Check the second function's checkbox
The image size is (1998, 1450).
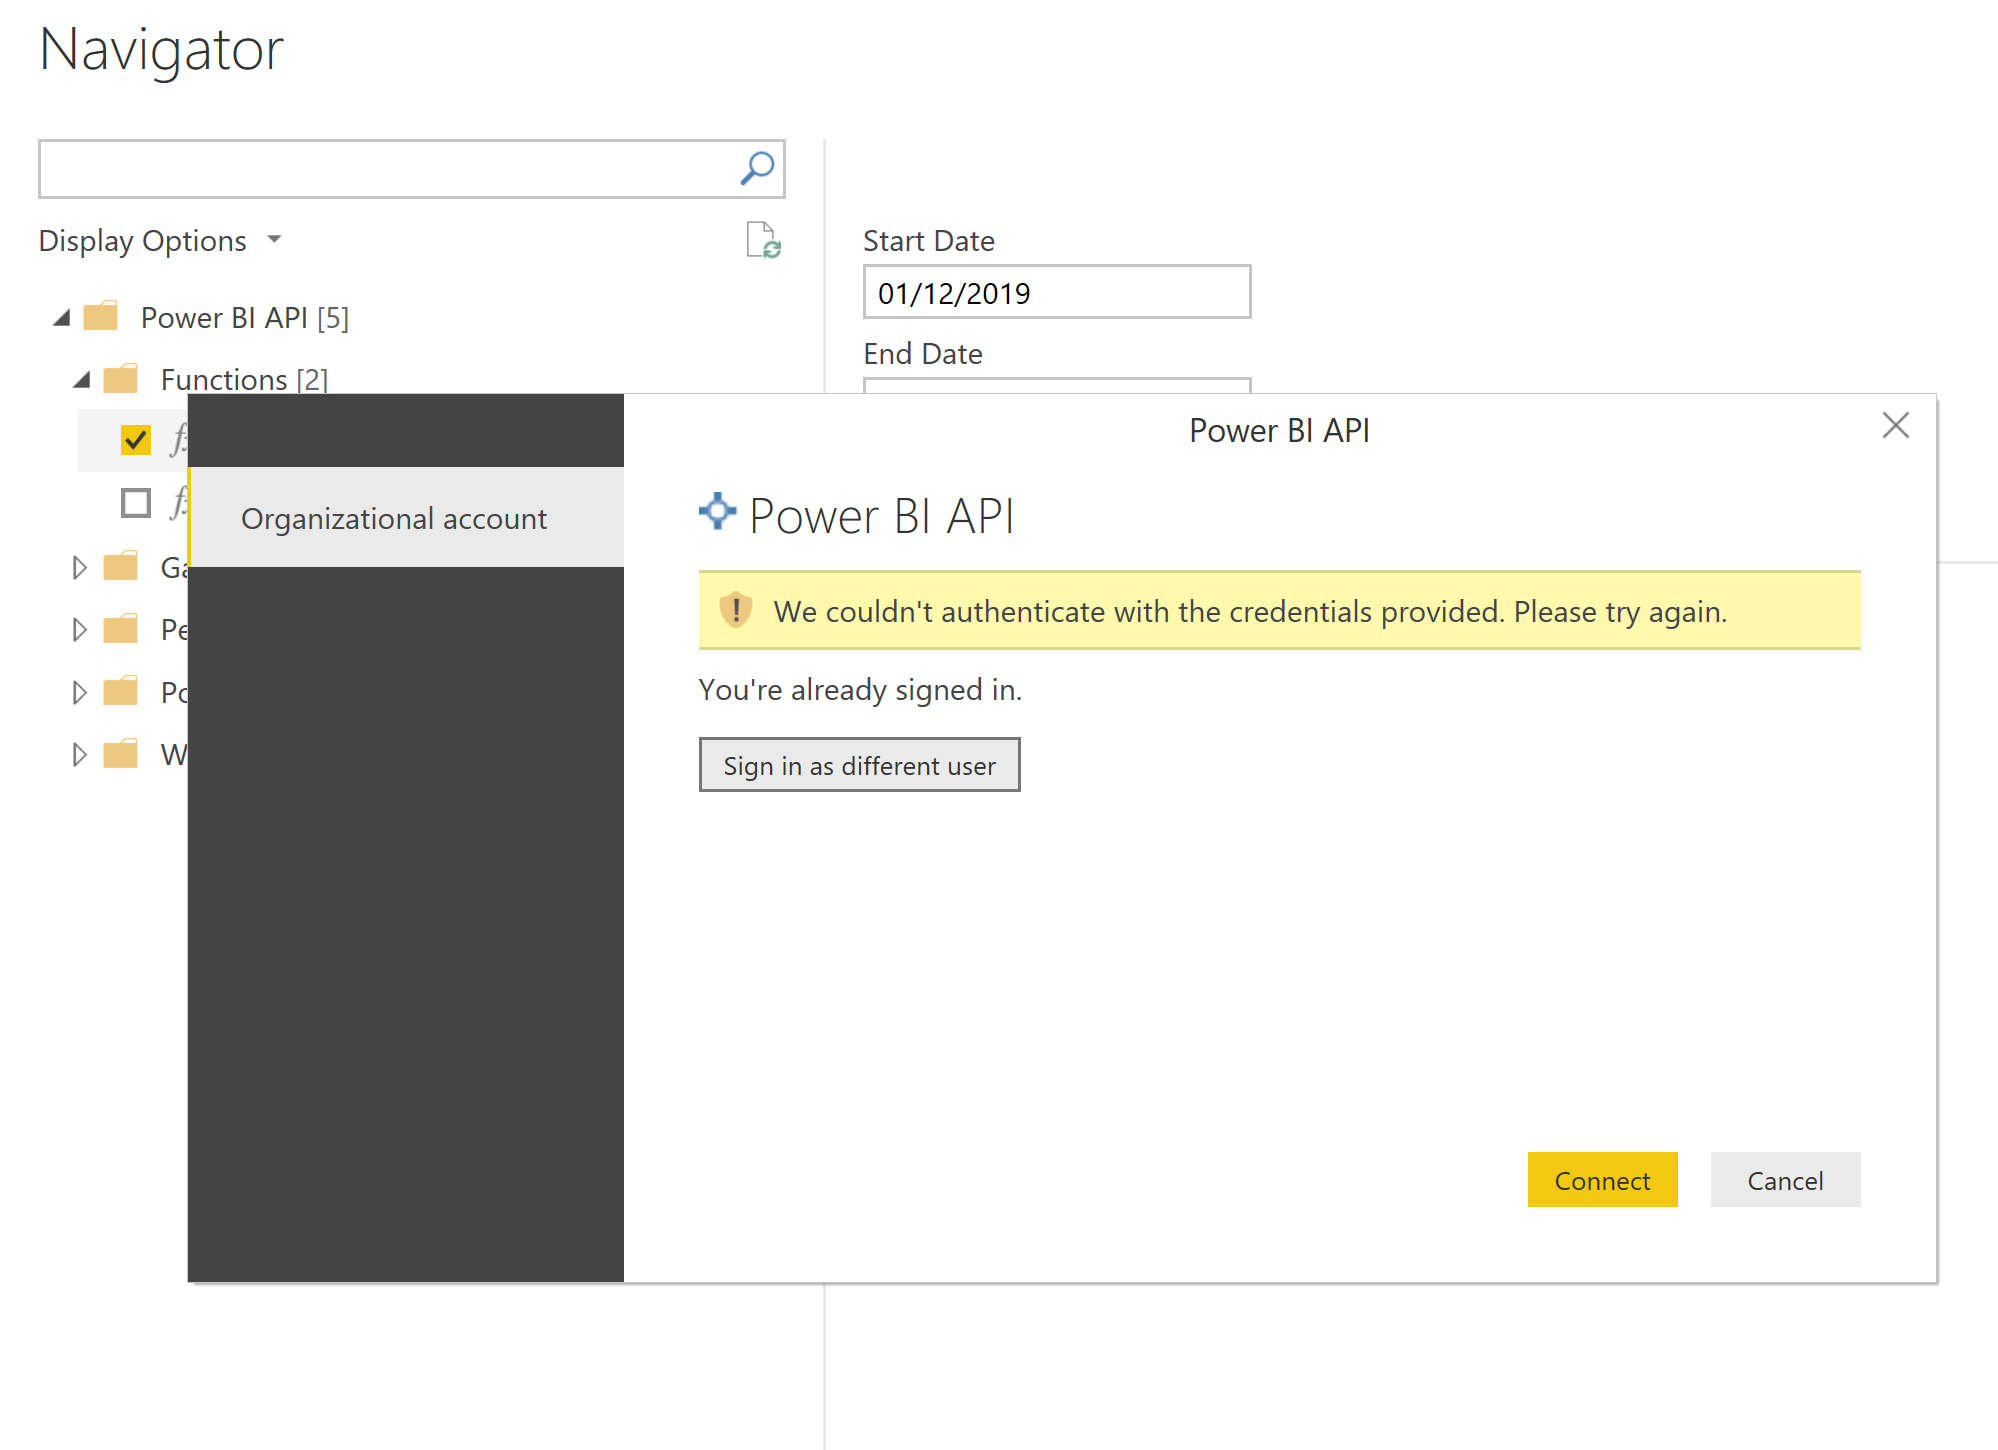pos(135,503)
